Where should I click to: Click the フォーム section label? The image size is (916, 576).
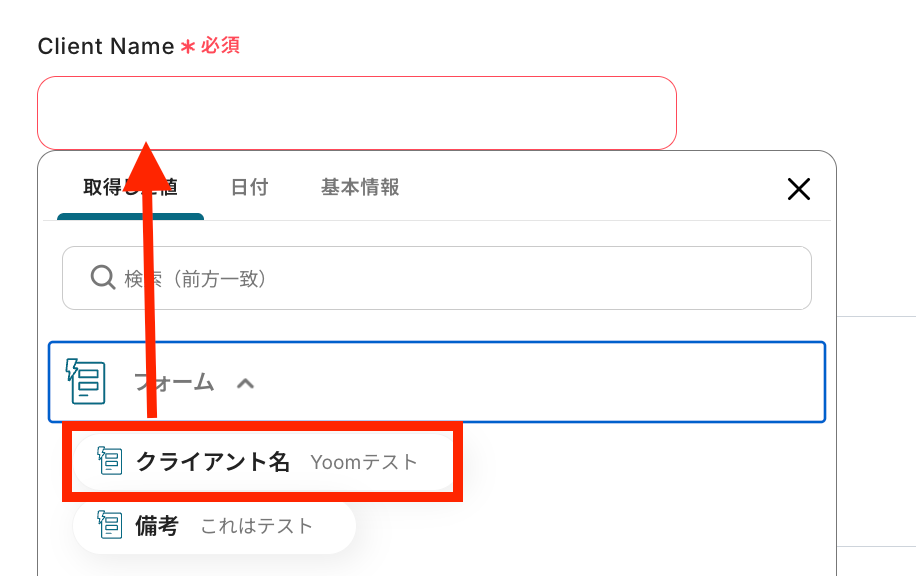(x=175, y=382)
